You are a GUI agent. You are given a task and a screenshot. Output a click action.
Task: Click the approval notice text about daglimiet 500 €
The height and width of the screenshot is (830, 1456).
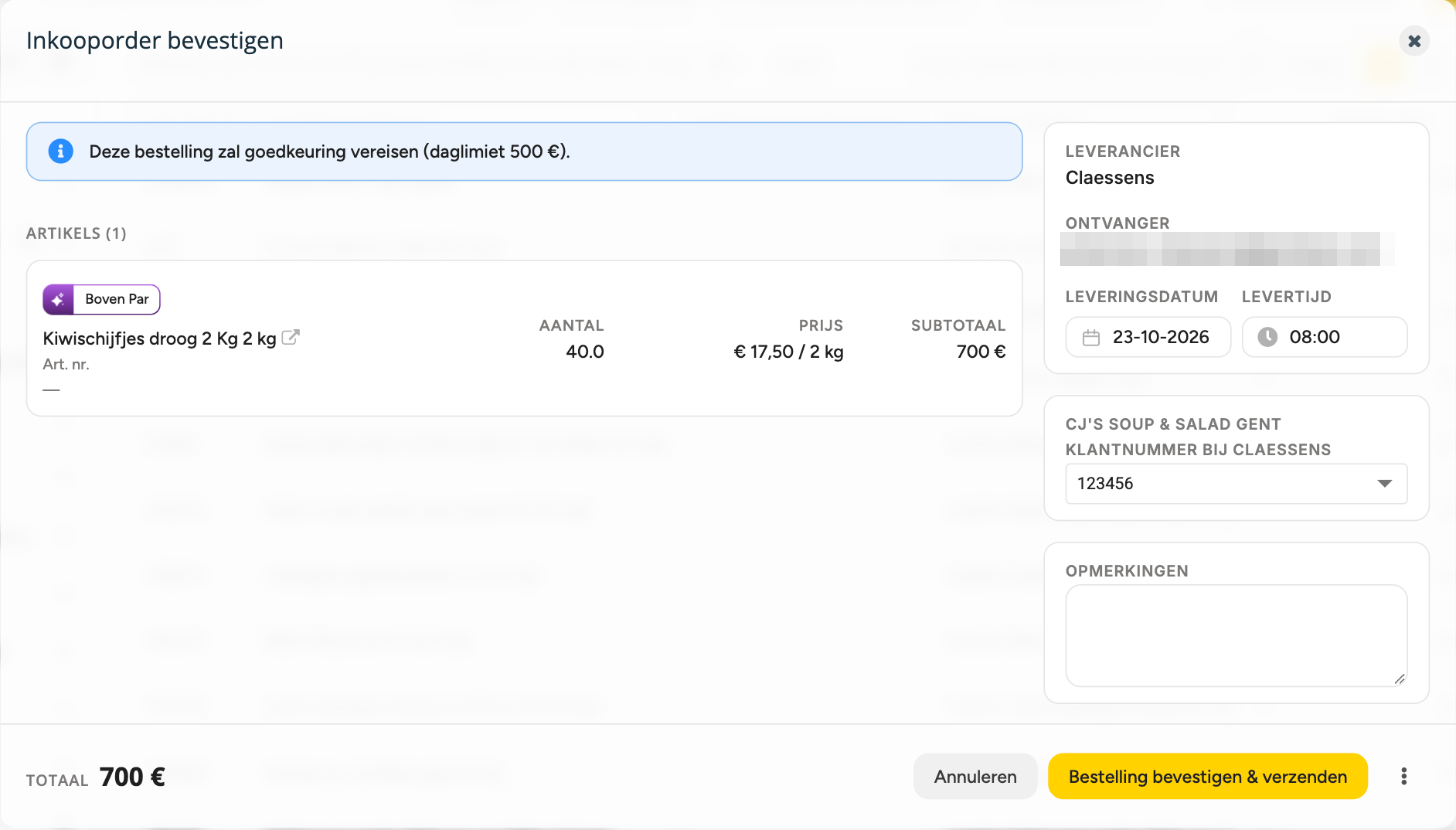pos(330,152)
